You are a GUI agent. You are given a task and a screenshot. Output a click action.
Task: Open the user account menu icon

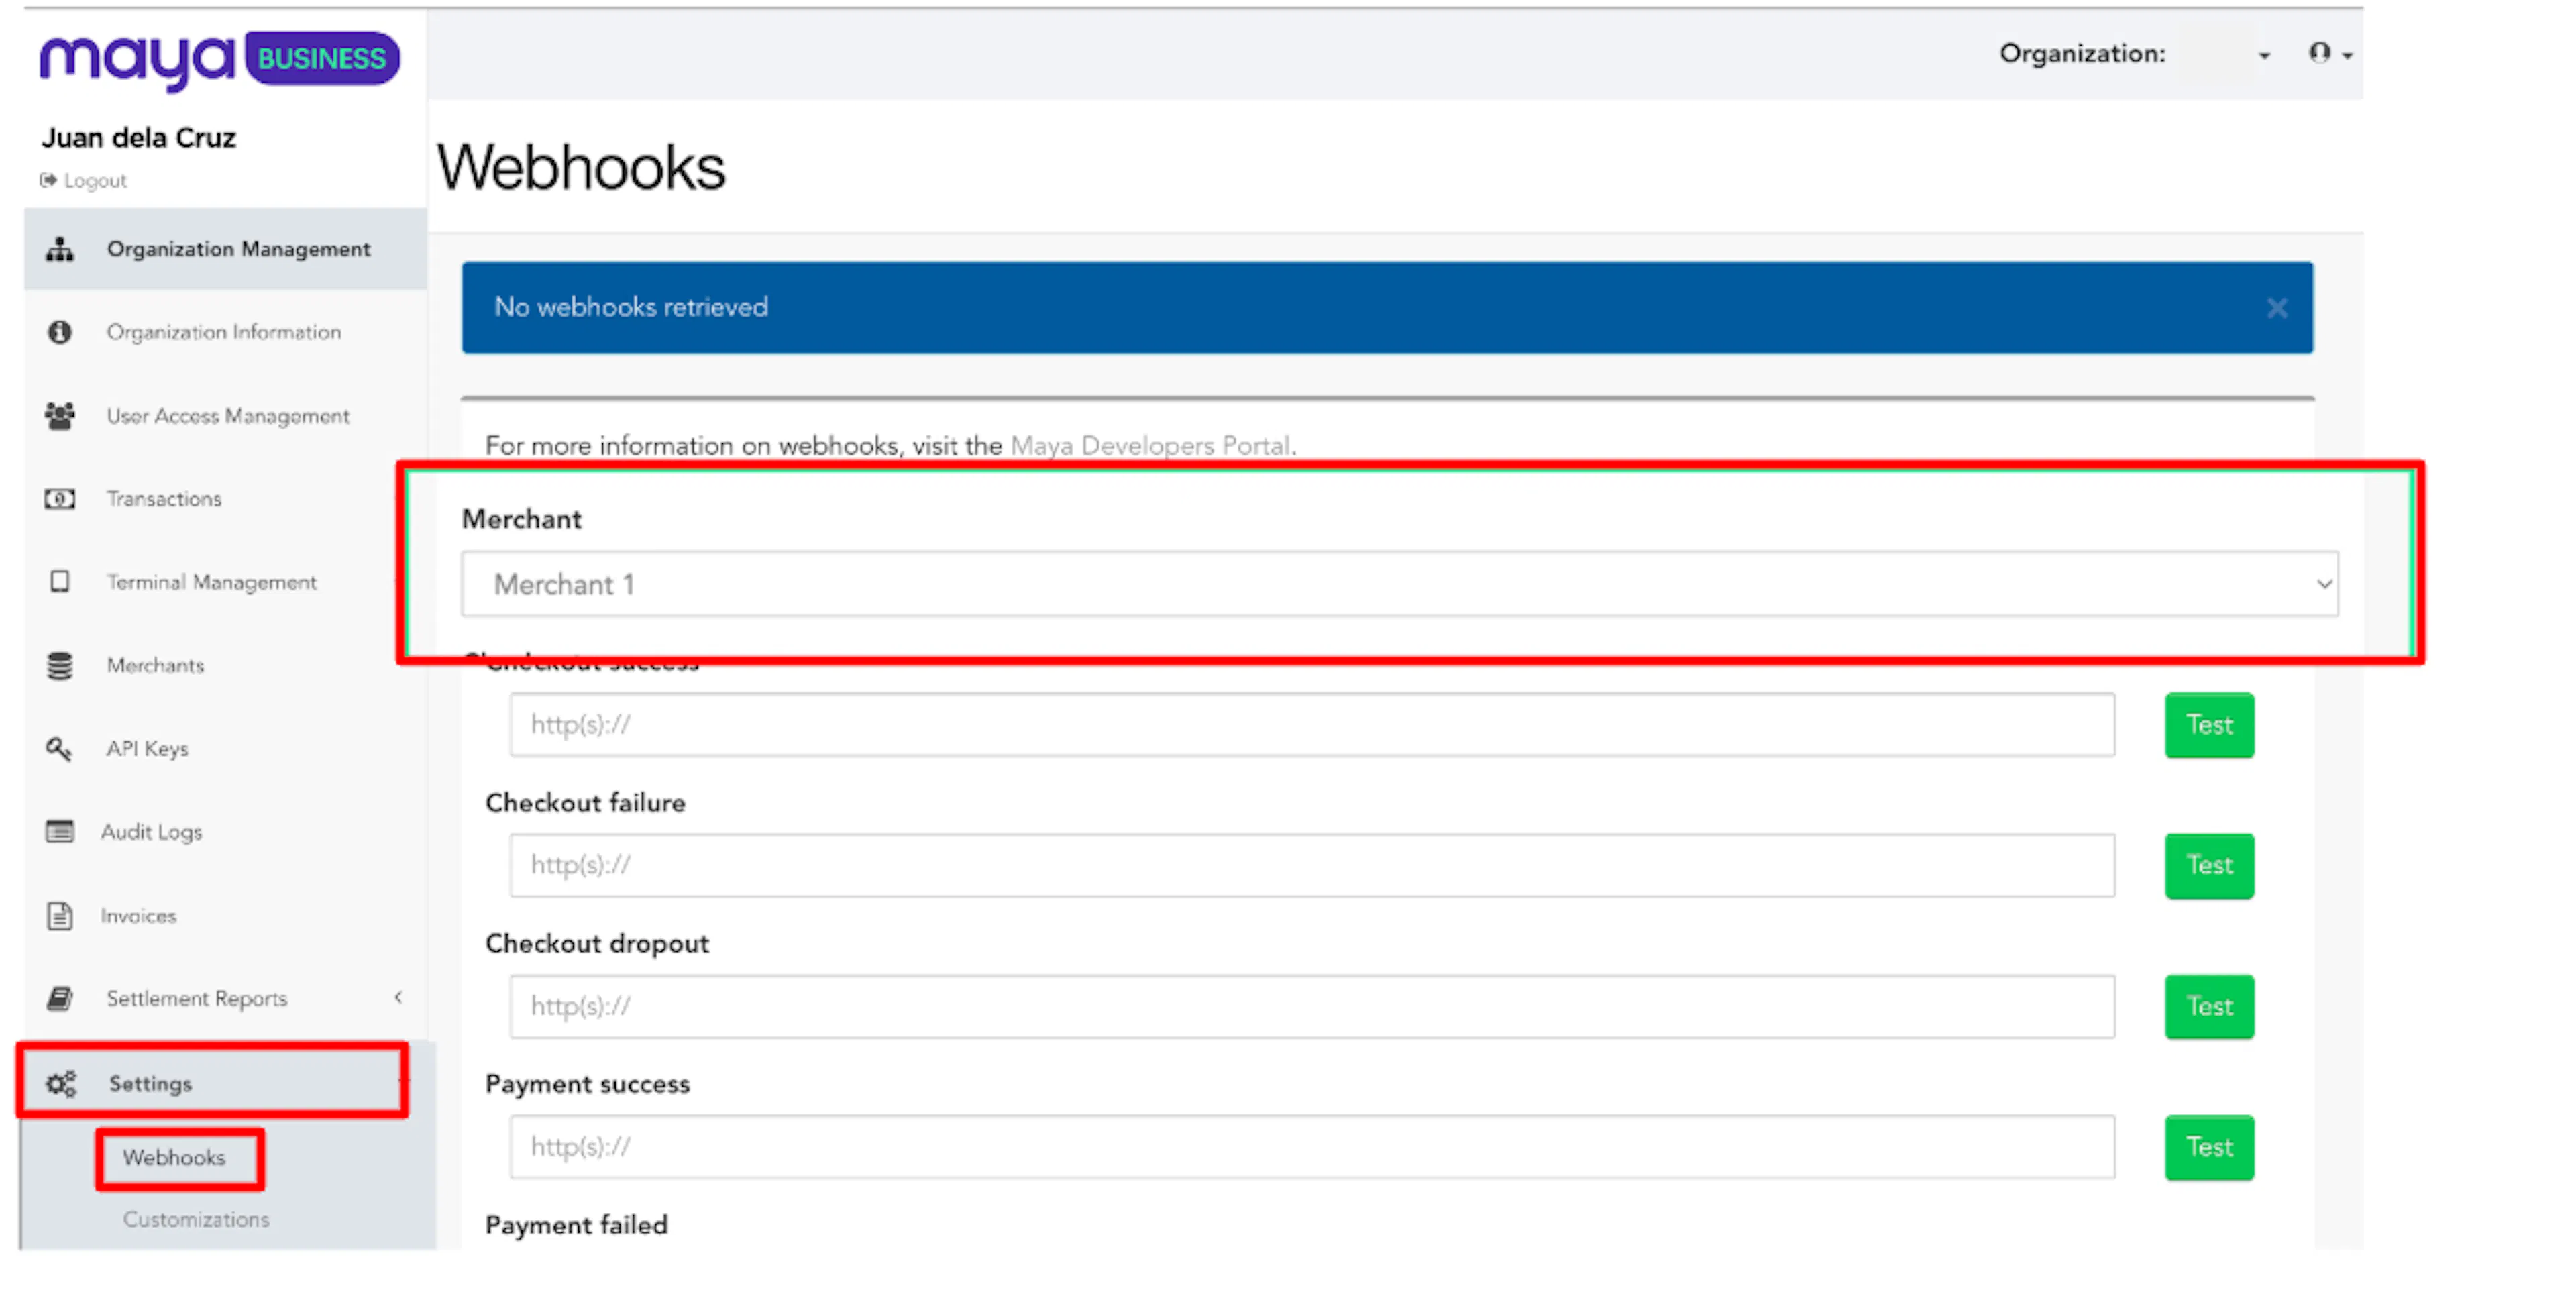pos(2330,53)
